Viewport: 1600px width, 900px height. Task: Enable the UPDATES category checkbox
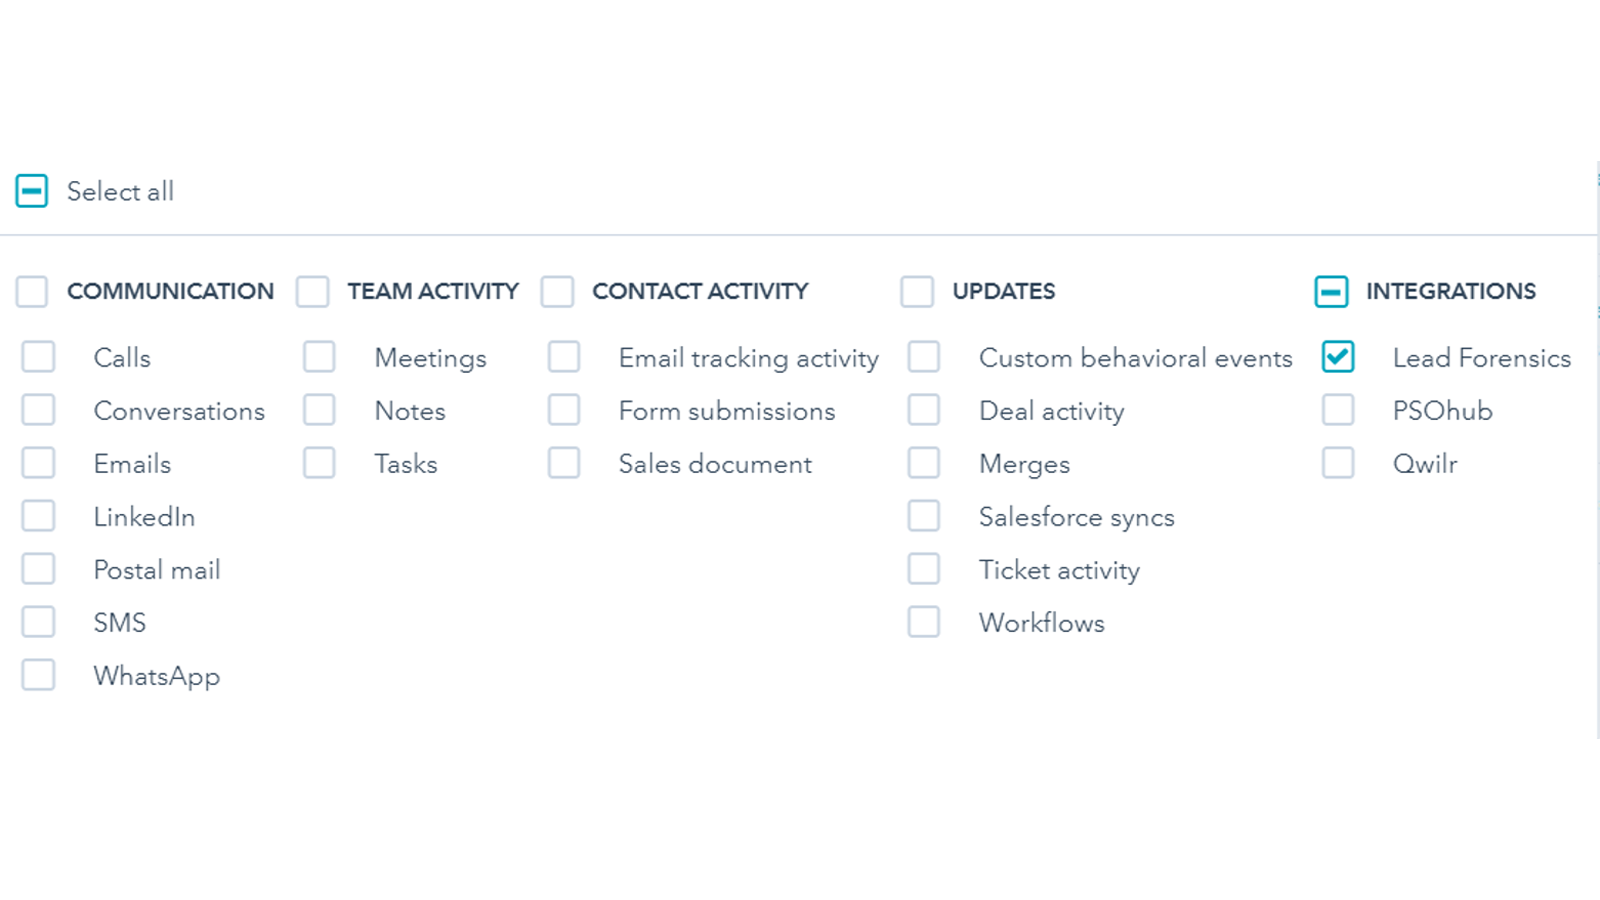coord(917,291)
